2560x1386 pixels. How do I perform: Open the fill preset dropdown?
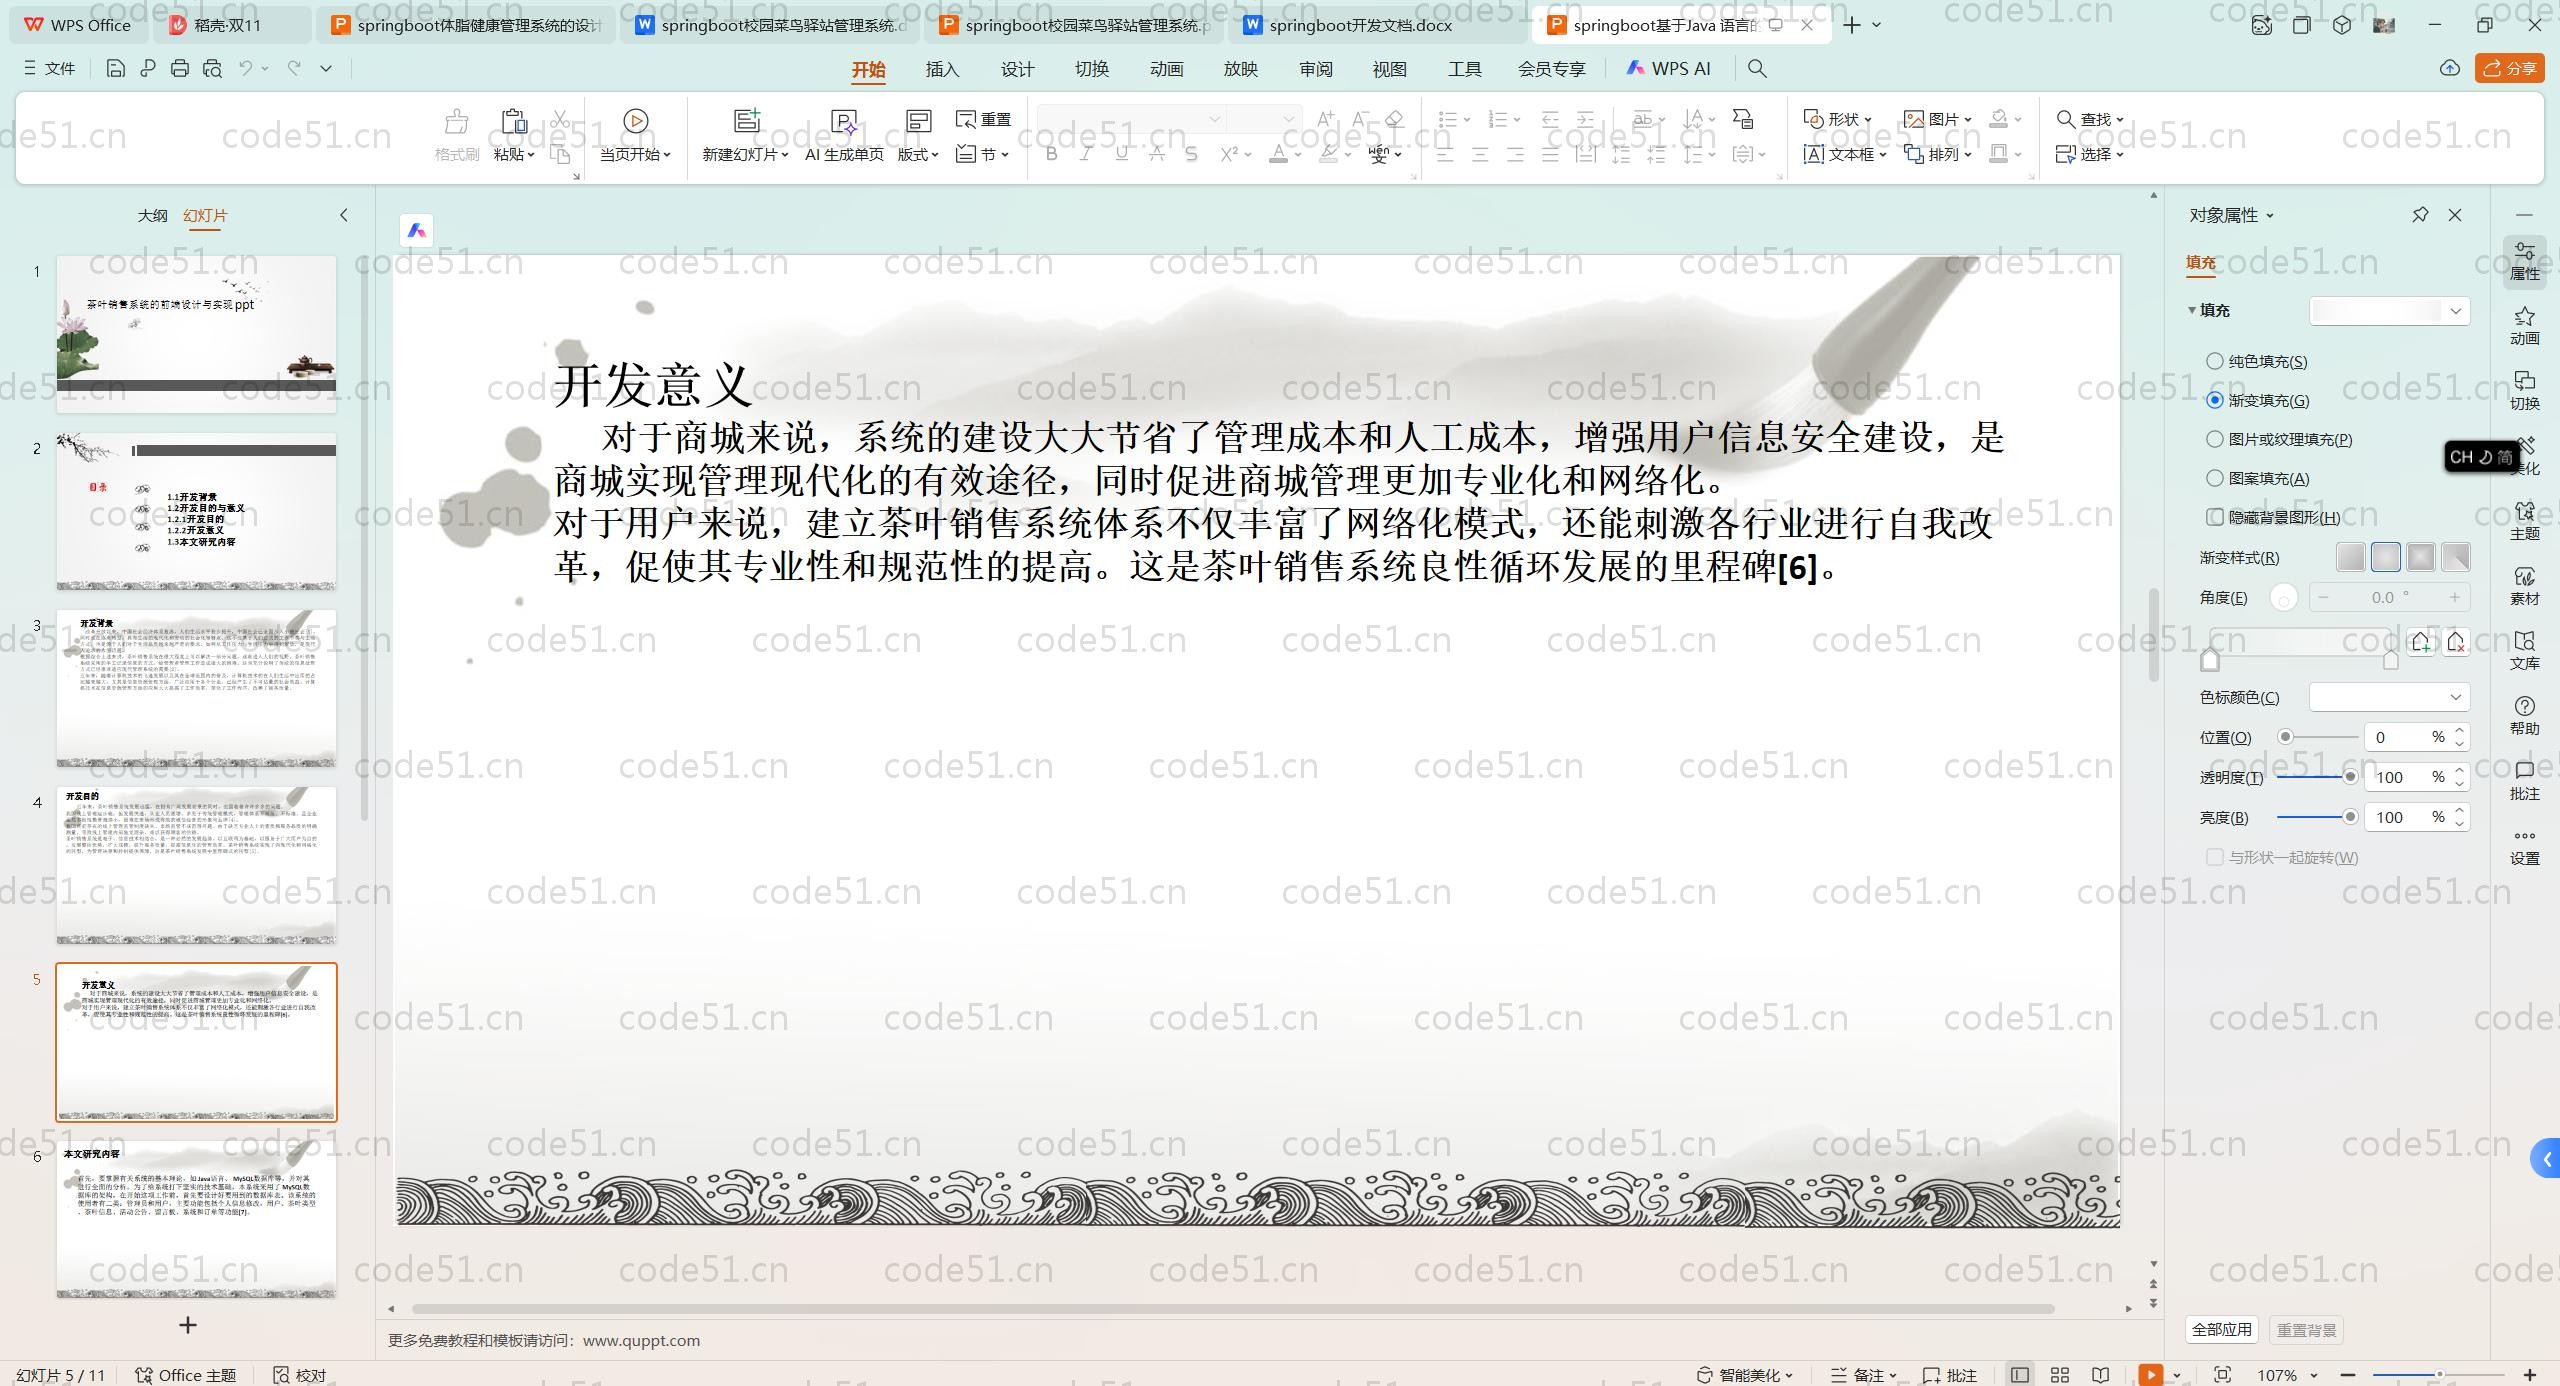point(2455,311)
